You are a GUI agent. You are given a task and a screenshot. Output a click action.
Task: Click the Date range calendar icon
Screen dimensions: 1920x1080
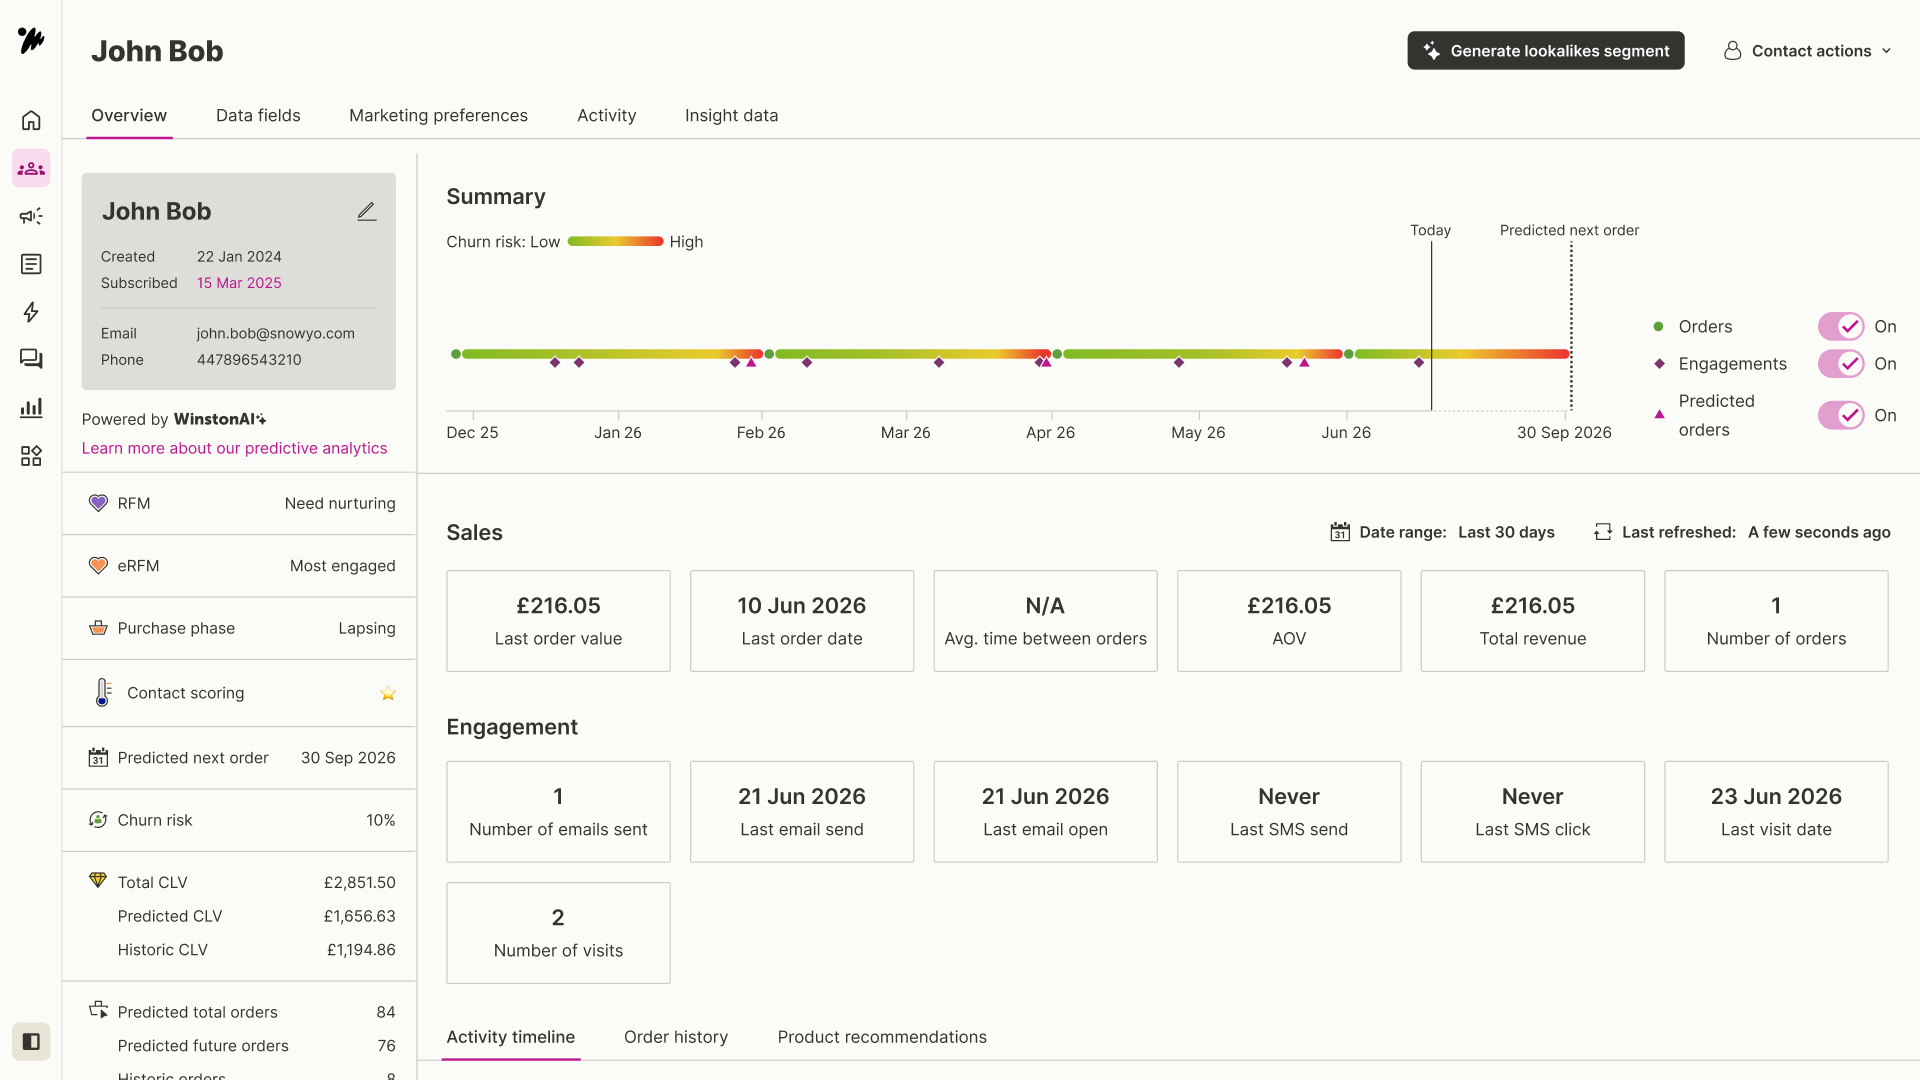(x=1340, y=532)
